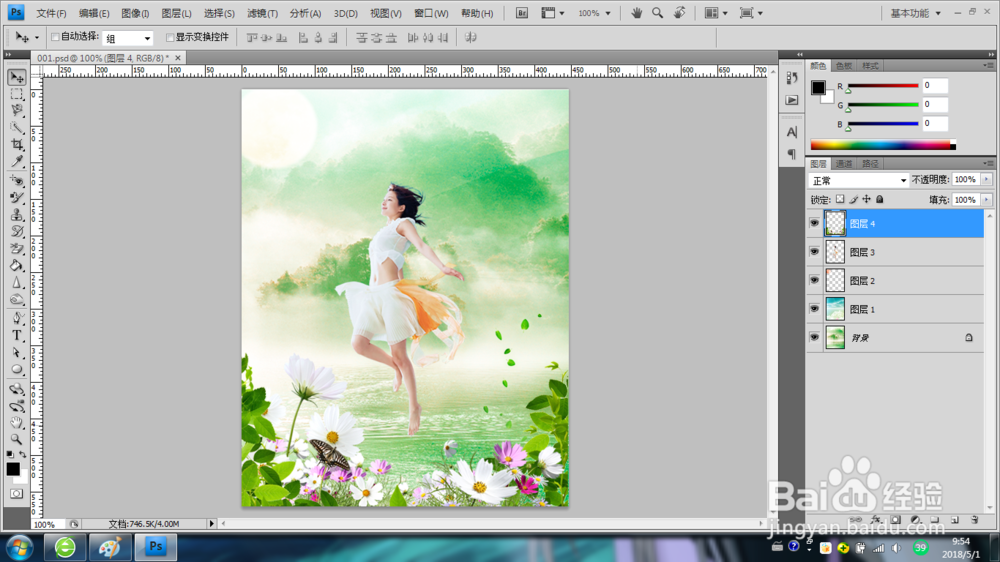Open Photoshop from the Windows taskbar
The image size is (1000, 562).
155,547
